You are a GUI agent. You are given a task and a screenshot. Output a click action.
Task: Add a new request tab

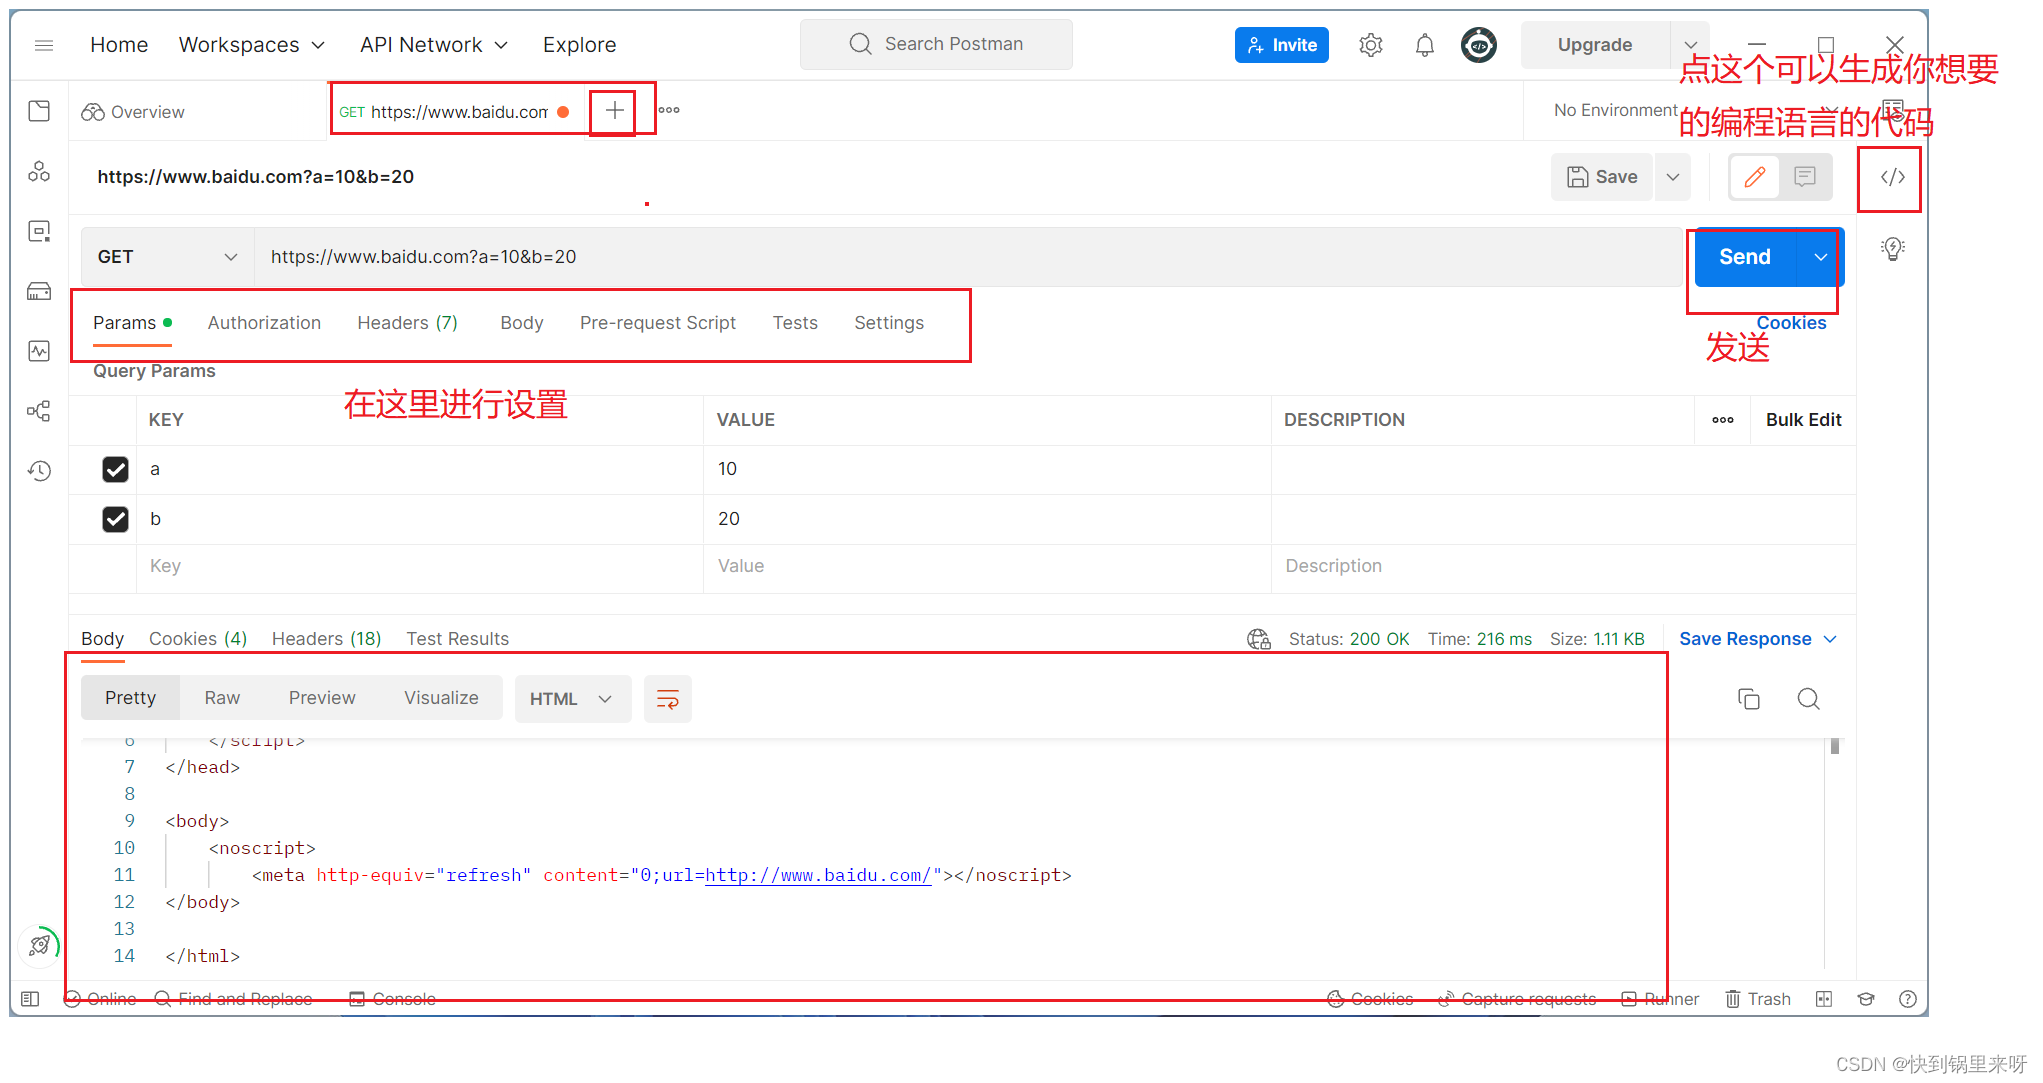click(x=614, y=110)
